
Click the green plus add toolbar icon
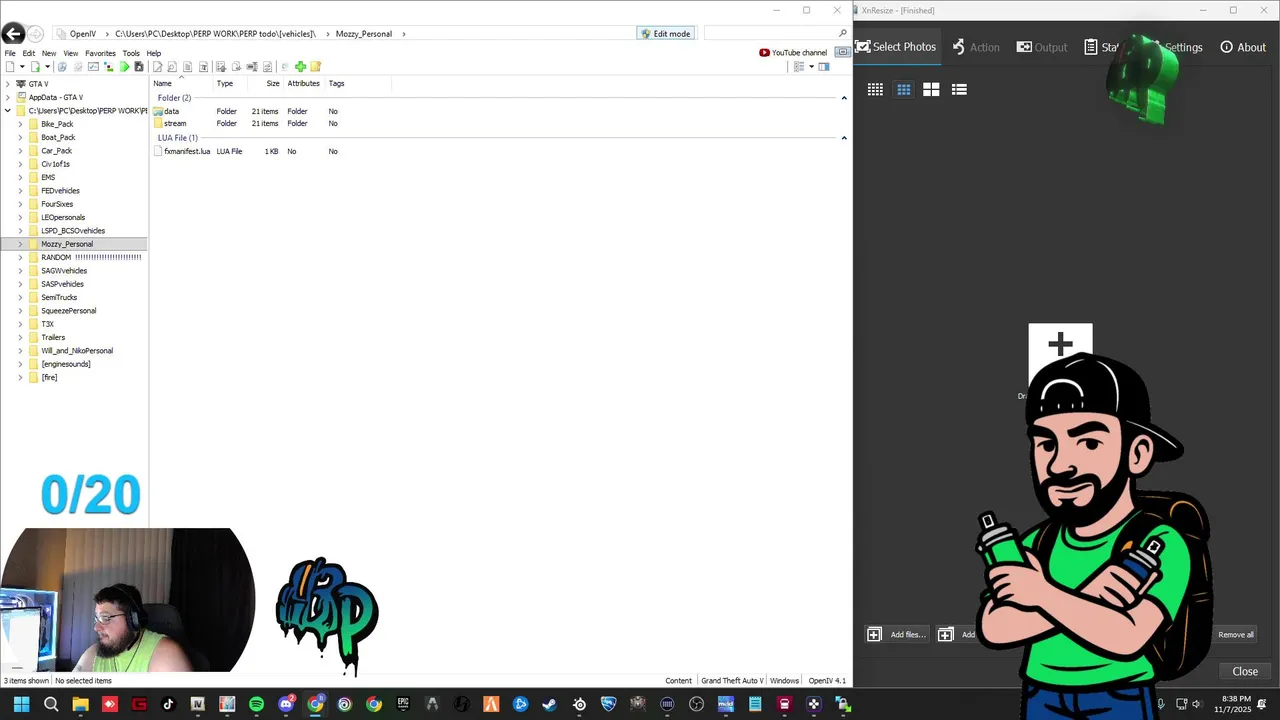tap(300, 67)
